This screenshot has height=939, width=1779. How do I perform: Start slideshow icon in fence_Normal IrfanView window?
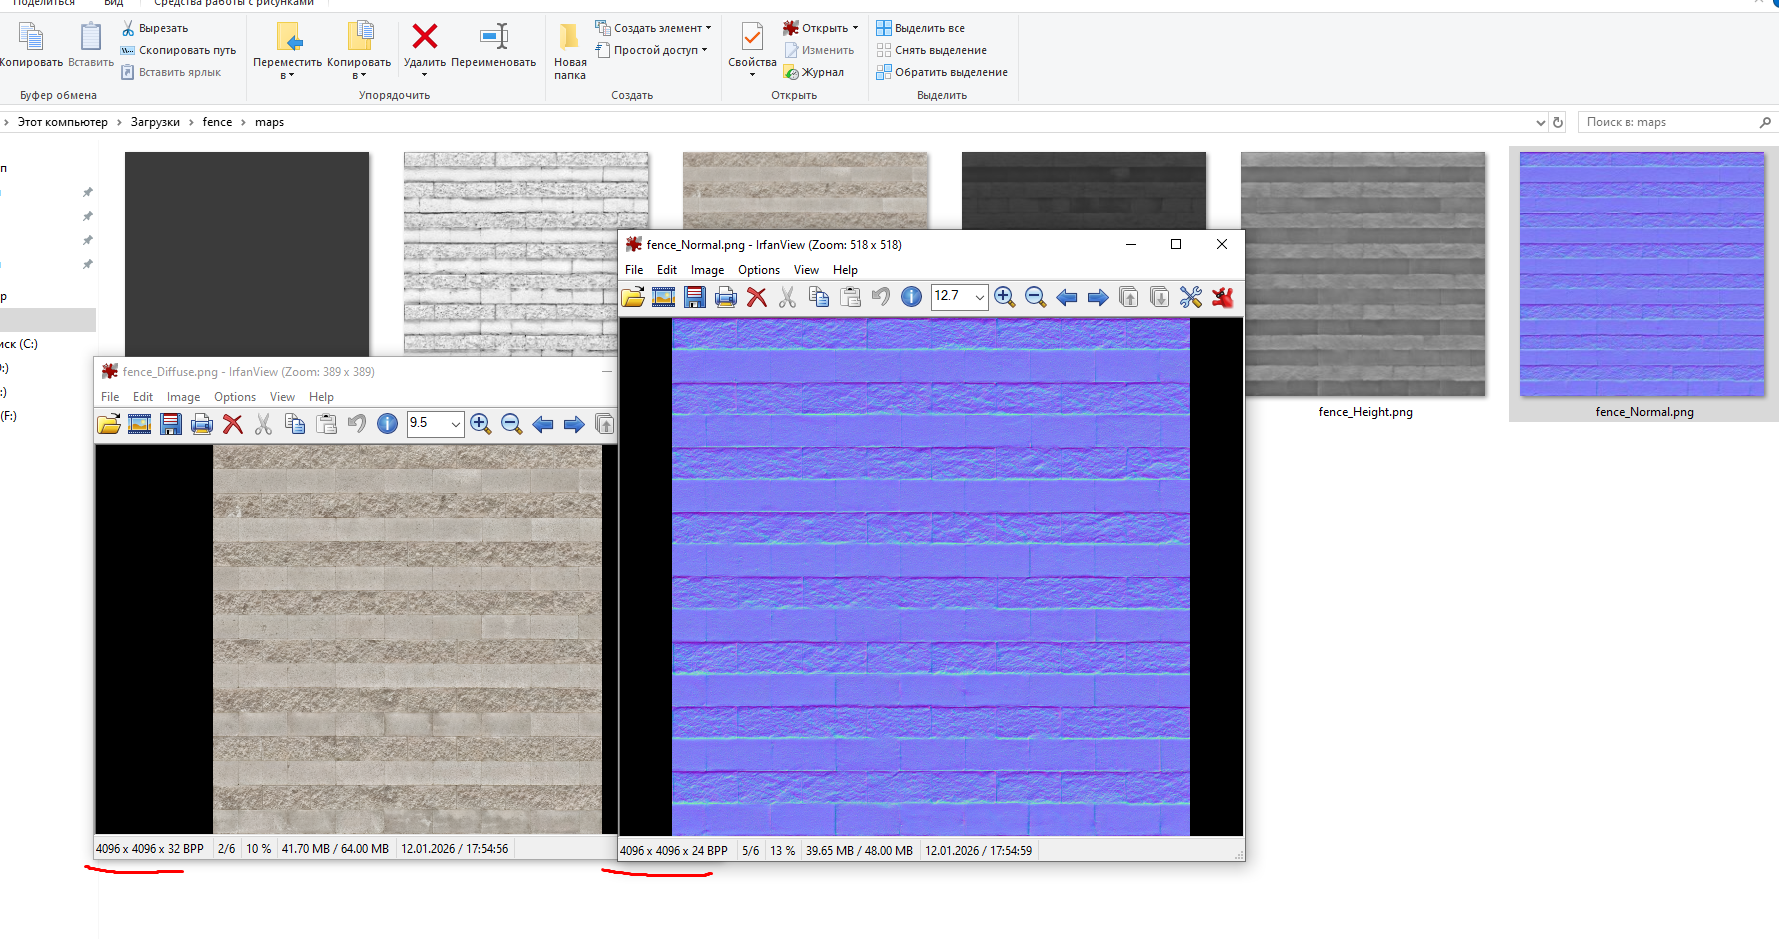pos(664,297)
